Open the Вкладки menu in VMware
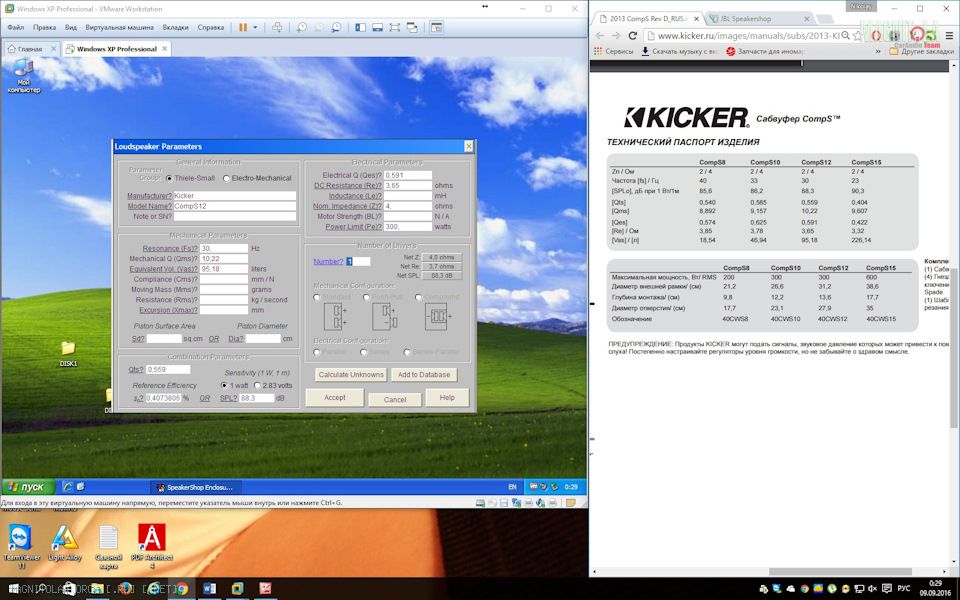The image size is (960, 600). (175, 27)
